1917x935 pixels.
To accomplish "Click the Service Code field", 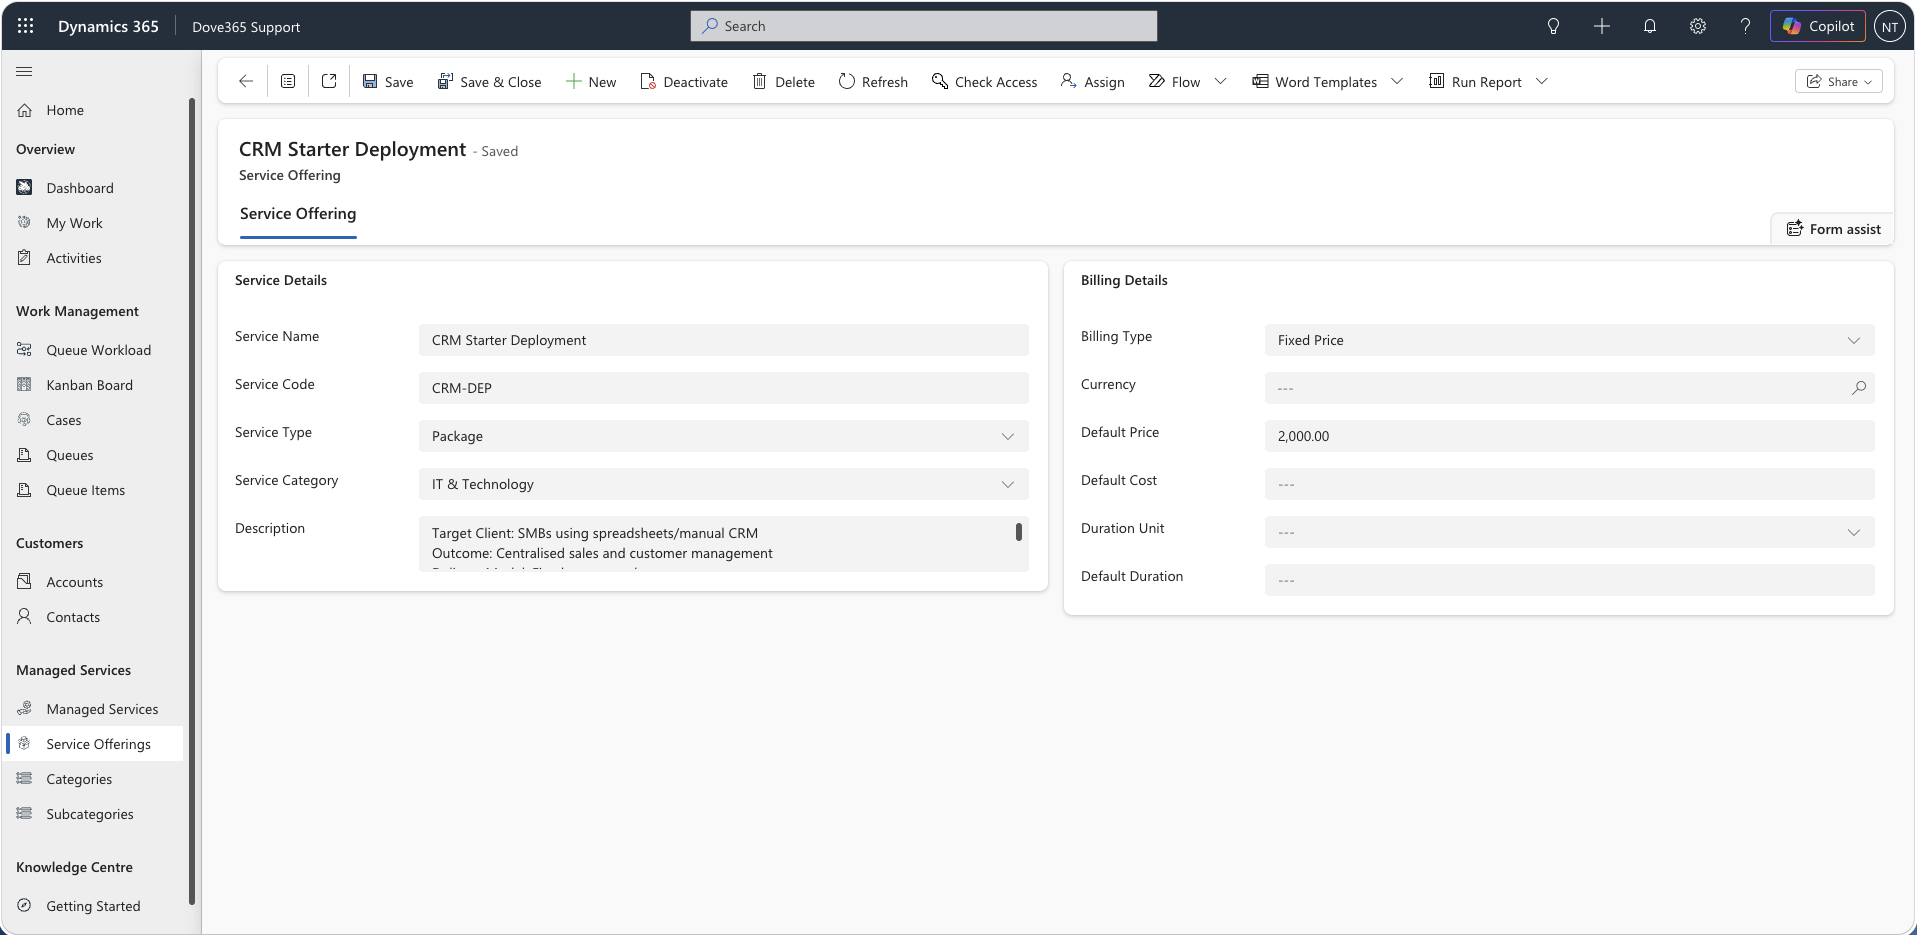I will pyautogui.click(x=723, y=388).
